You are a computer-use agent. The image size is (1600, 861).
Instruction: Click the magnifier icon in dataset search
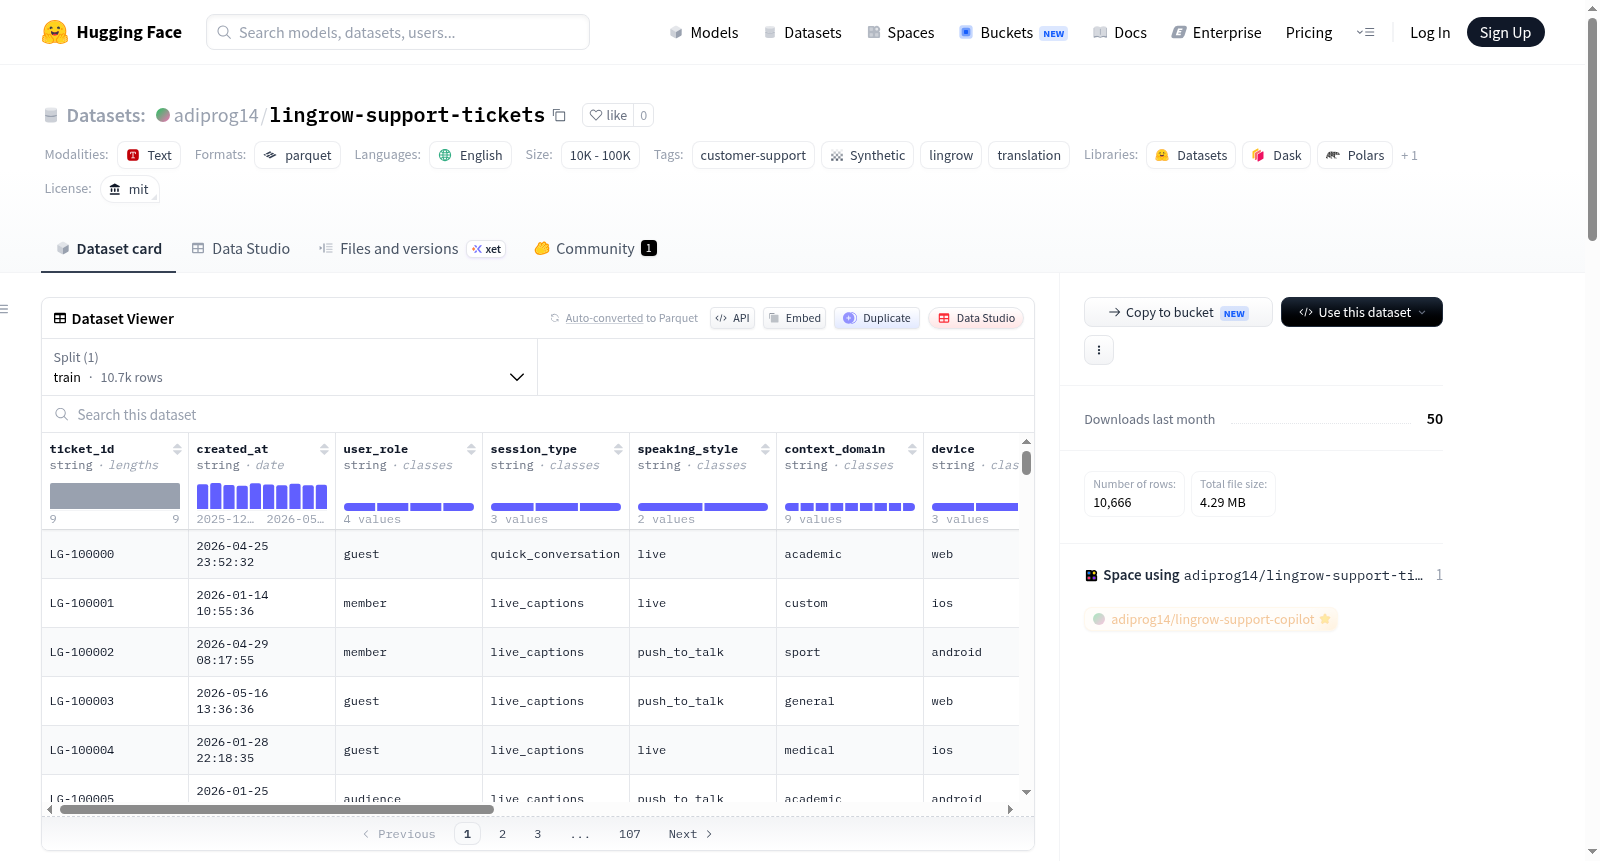coord(62,414)
